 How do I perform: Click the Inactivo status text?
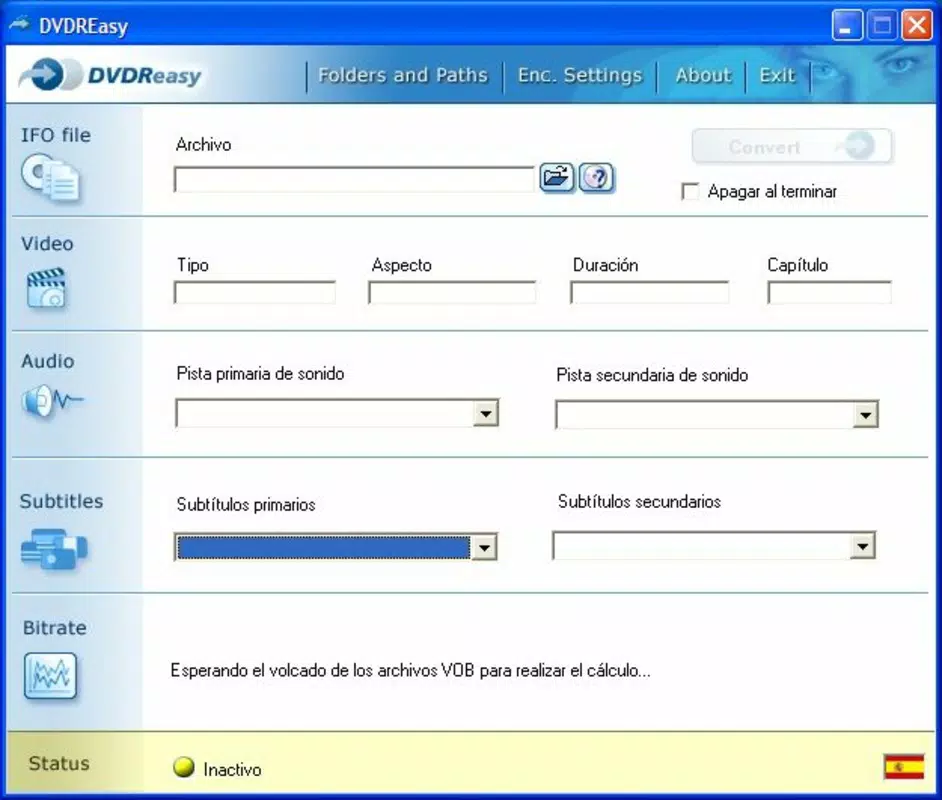(x=232, y=769)
